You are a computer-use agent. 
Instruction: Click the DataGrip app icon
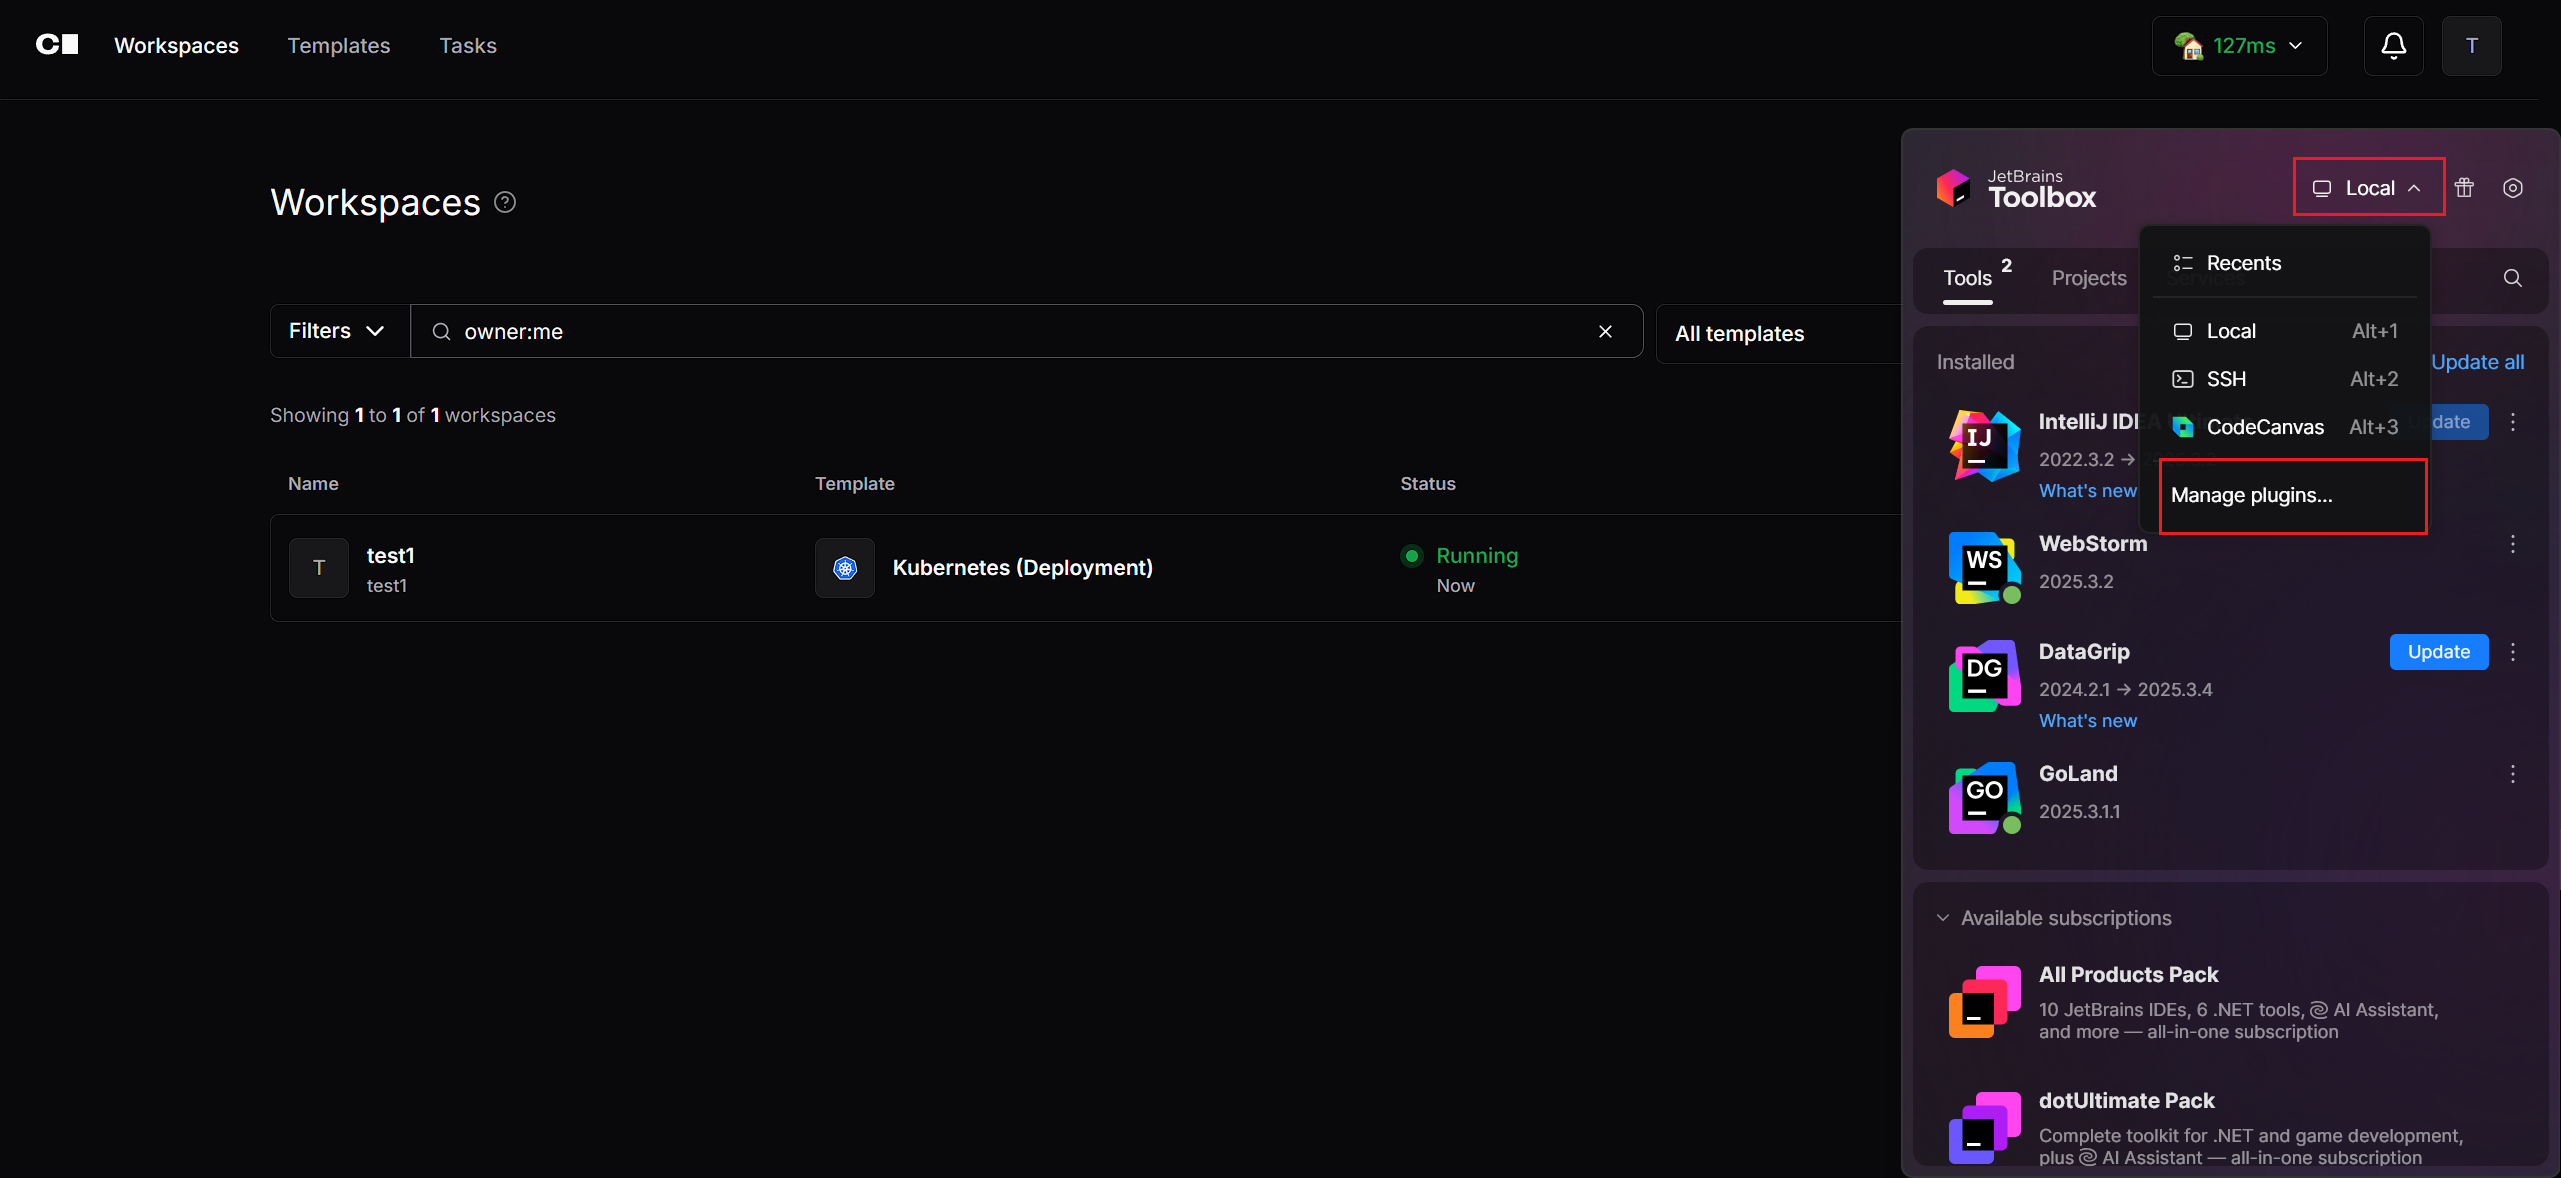click(1984, 676)
